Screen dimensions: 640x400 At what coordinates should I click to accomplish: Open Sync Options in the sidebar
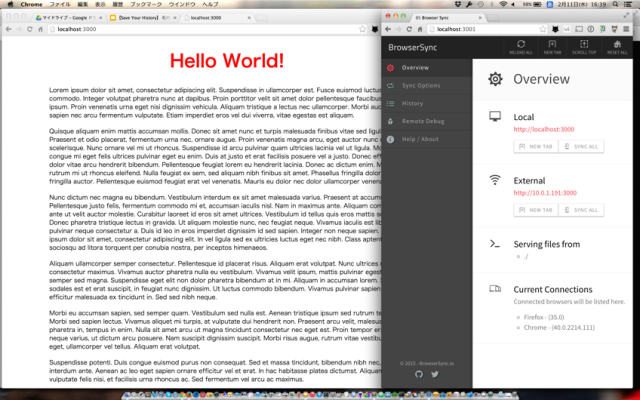click(x=422, y=85)
